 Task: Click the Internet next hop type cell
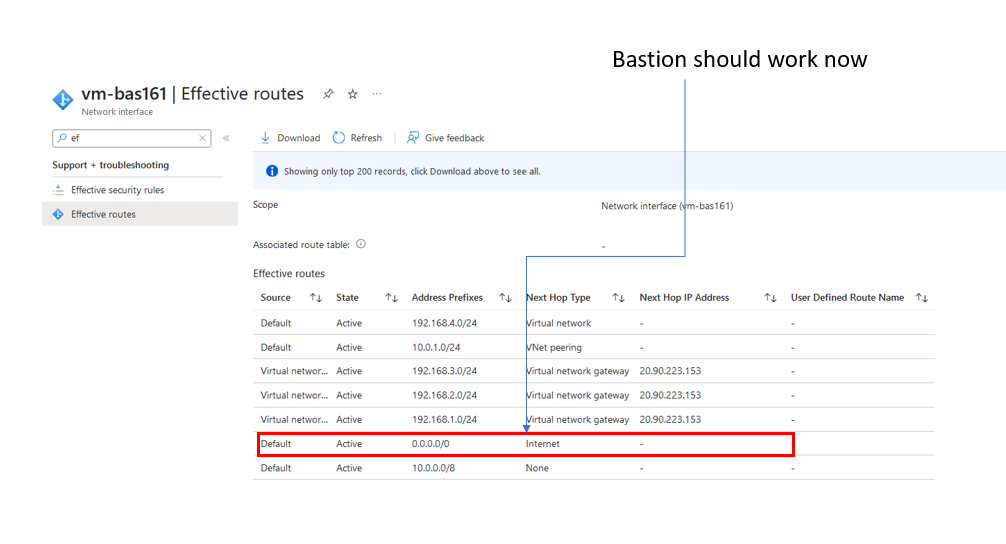pos(543,444)
